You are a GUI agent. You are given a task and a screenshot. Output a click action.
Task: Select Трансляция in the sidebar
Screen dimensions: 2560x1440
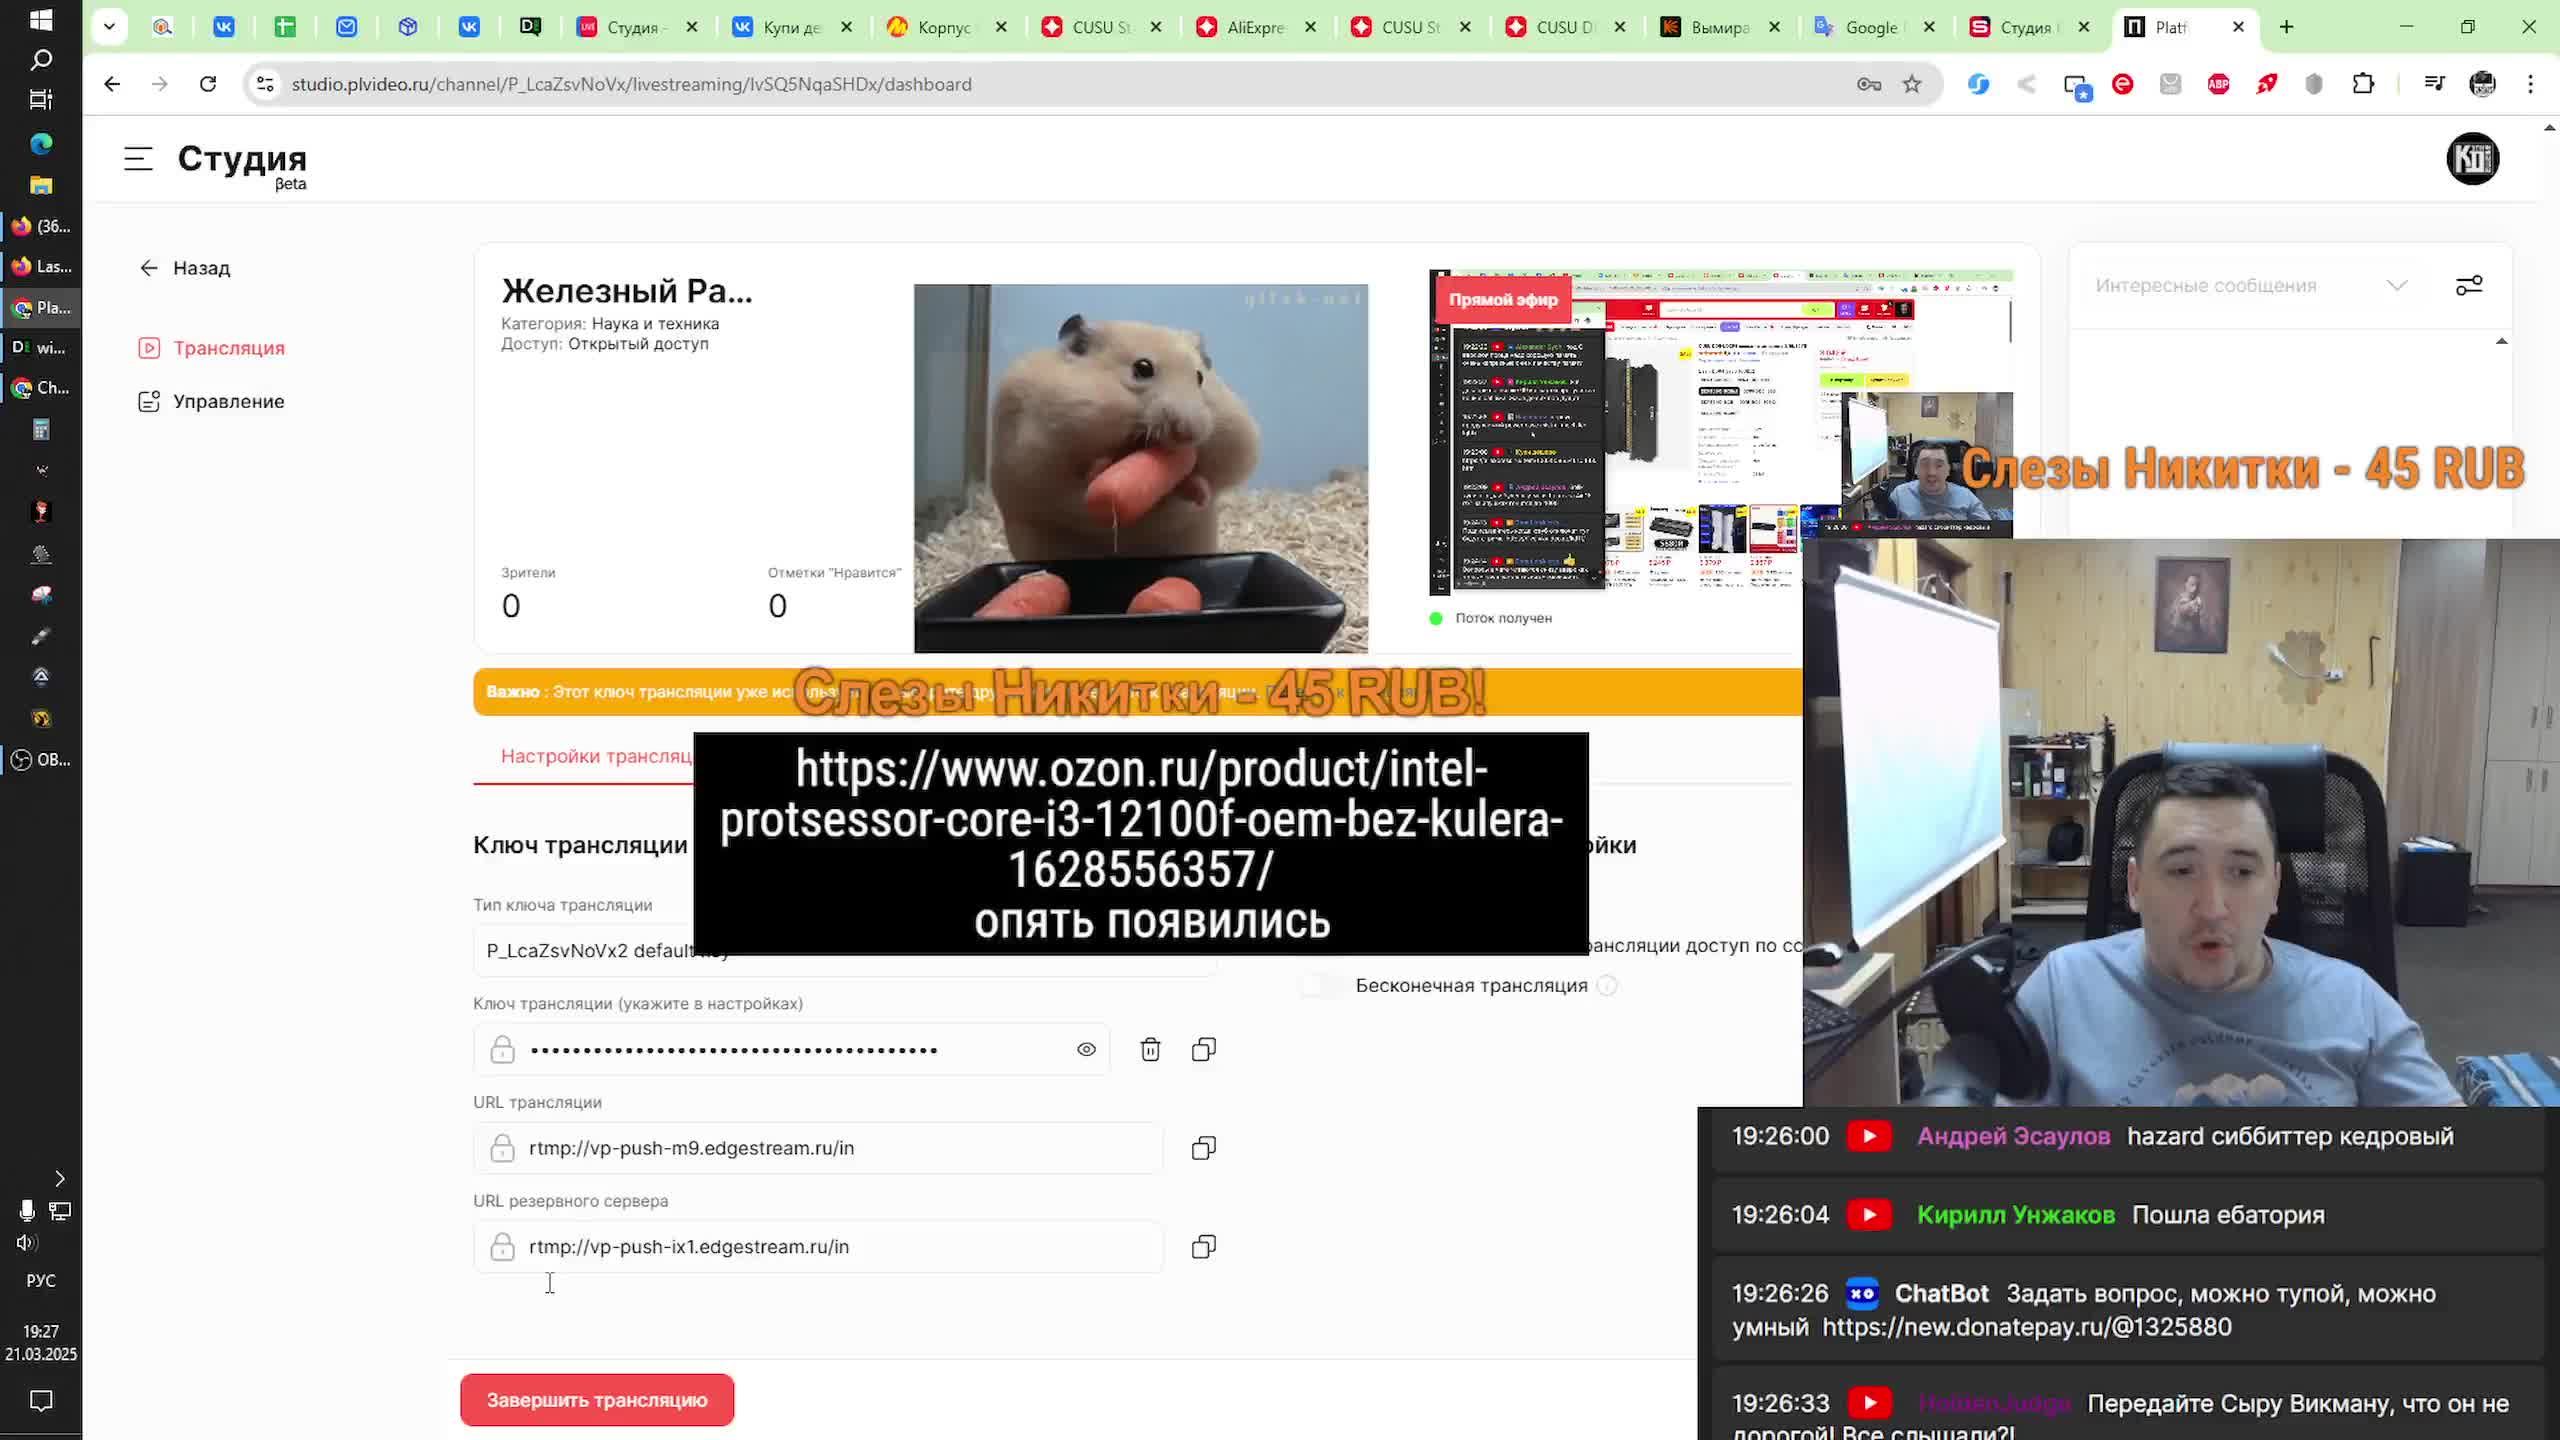coord(228,348)
